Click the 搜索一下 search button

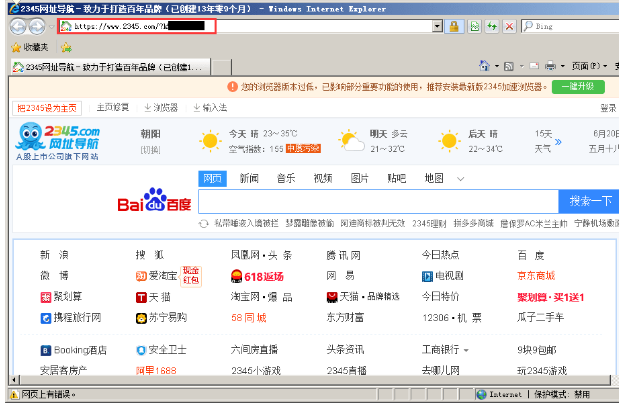pyautogui.click(x=590, y=201)
